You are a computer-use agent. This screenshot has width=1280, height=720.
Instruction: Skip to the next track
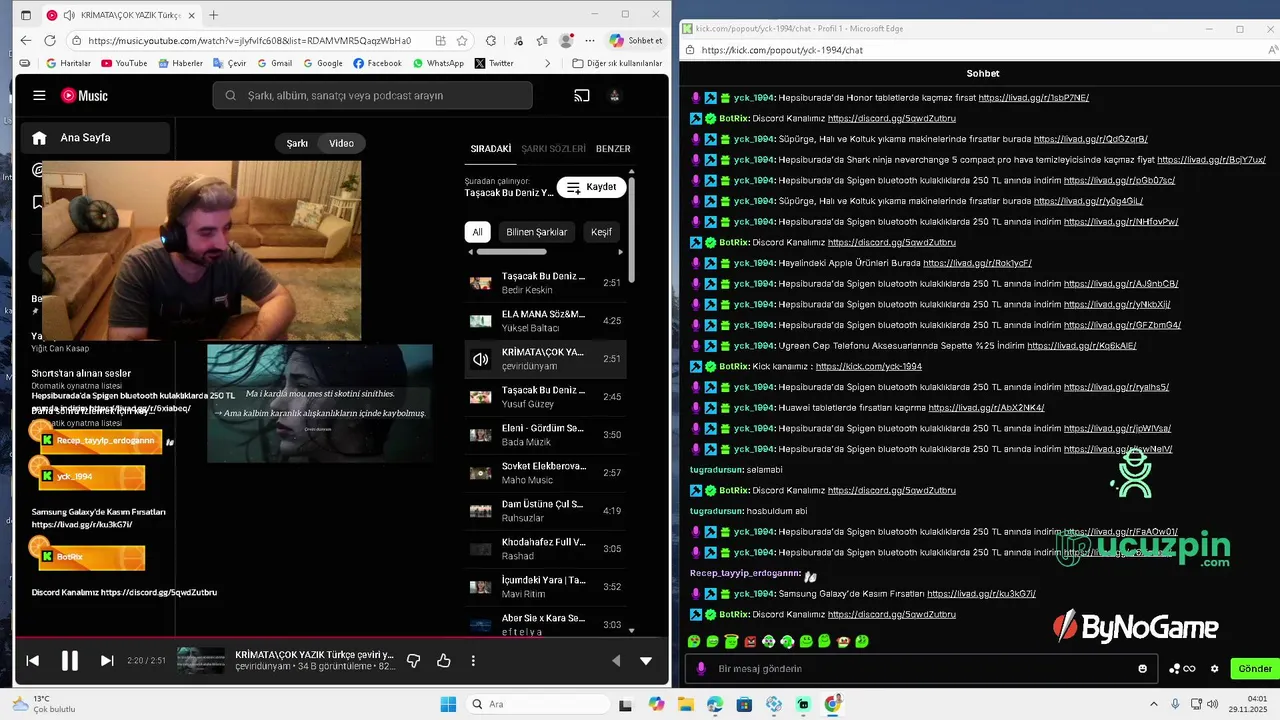(x=107, y=660)
